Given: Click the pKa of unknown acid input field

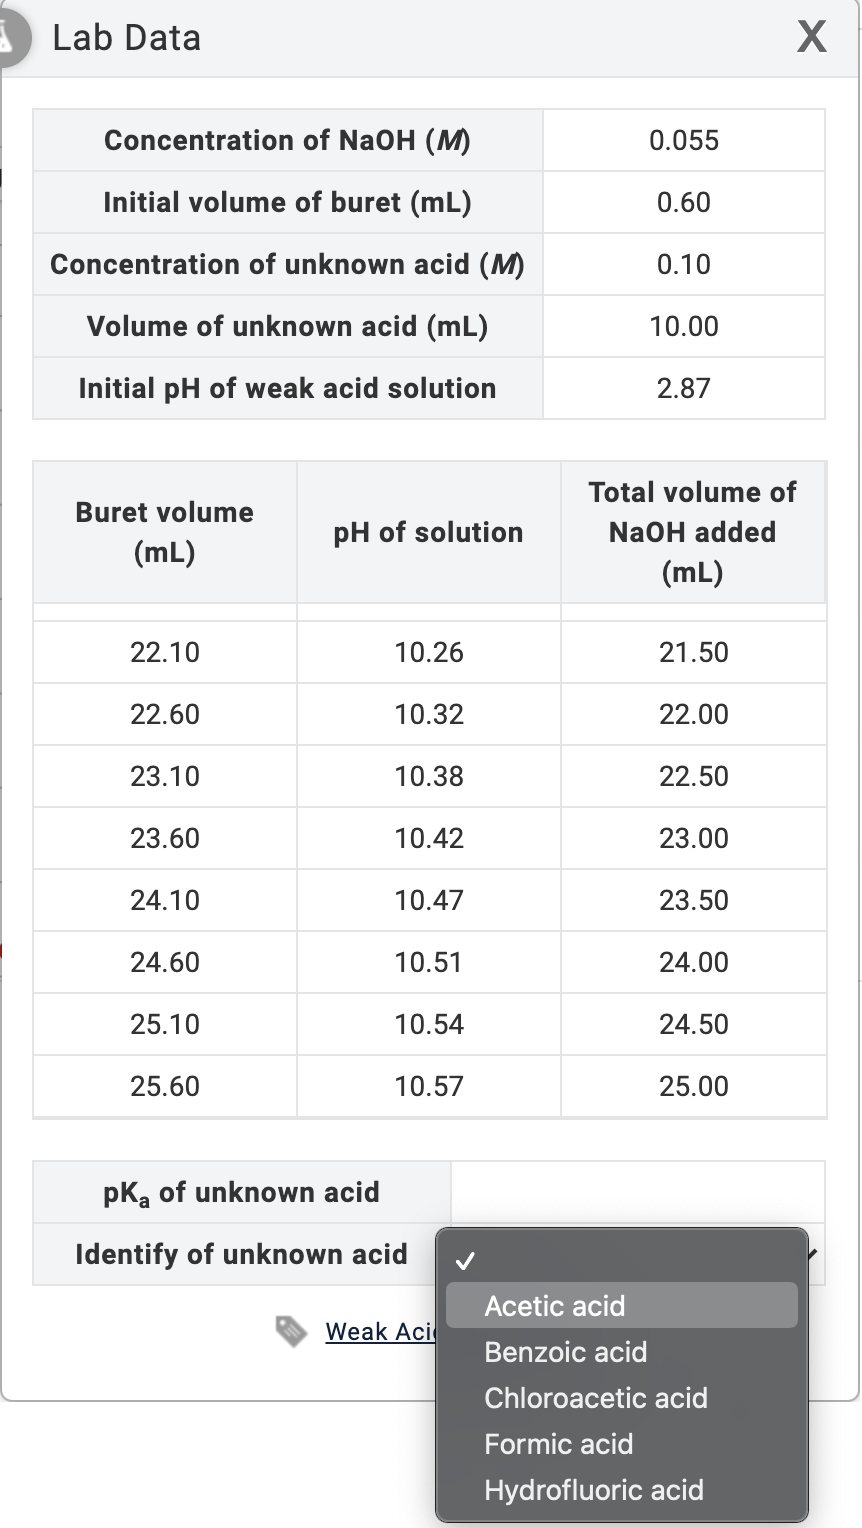Looking at the screenshot, I should (x=636, y=1191).
